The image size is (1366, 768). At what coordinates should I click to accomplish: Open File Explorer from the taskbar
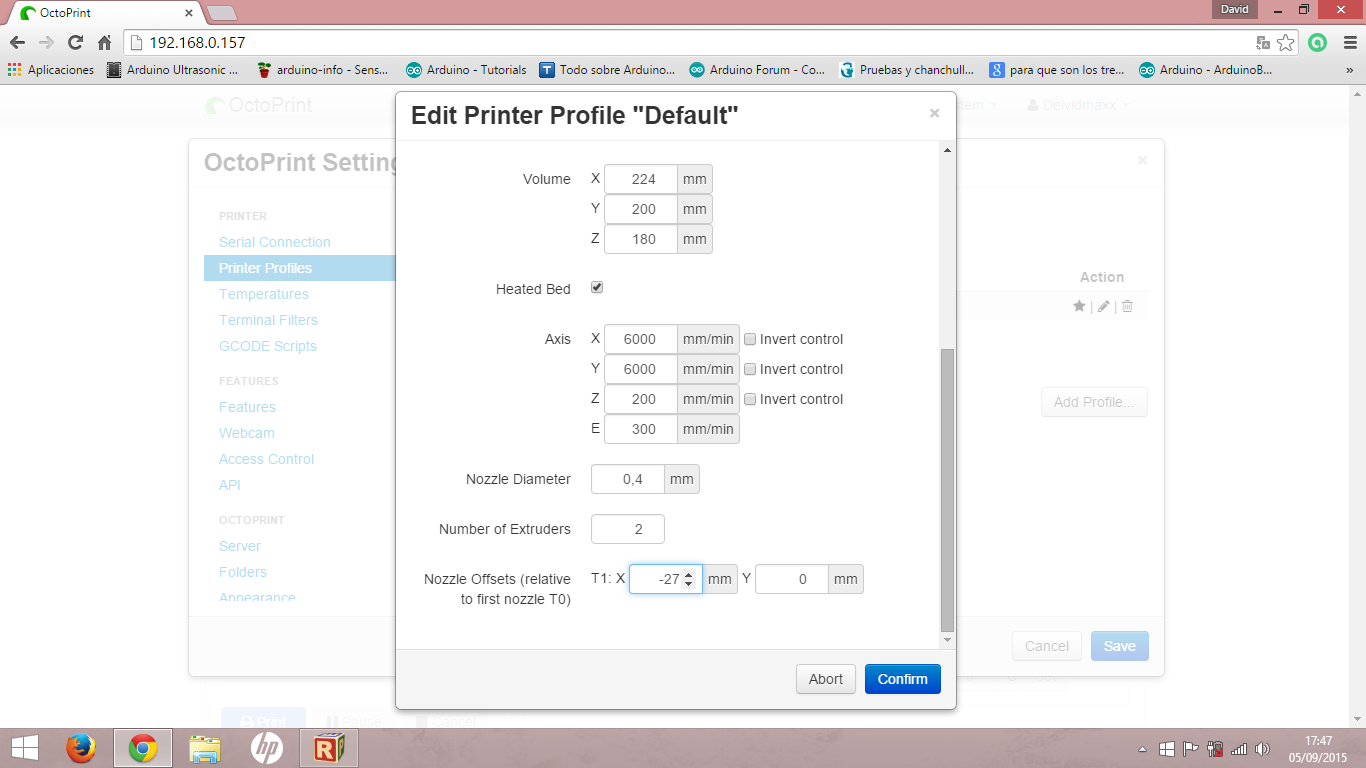[205, 748]
